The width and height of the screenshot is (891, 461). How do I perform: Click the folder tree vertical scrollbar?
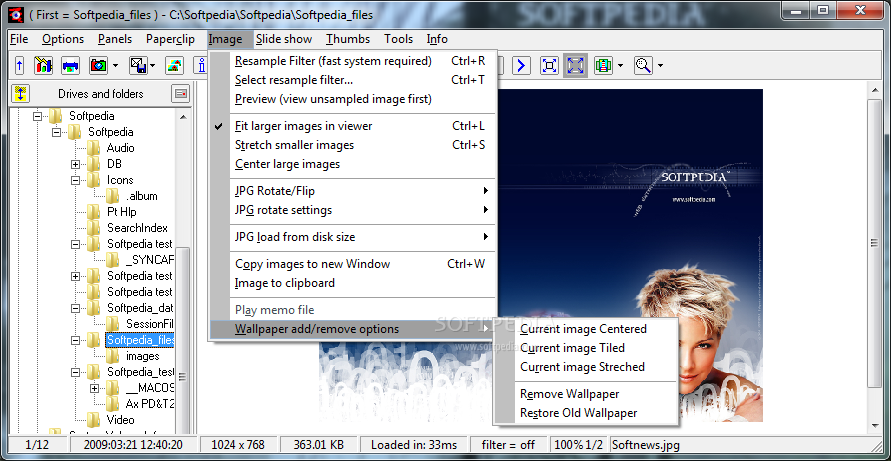pyautogui.click(x=182, y=270)
